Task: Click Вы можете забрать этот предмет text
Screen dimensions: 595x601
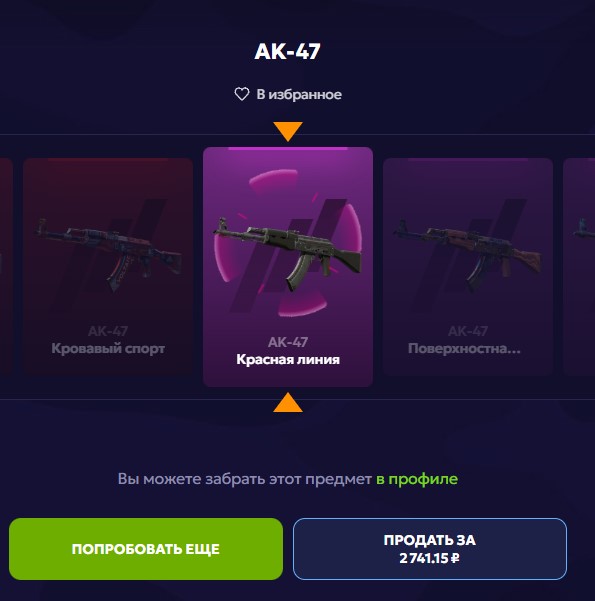Action: [x=245, y=479]
